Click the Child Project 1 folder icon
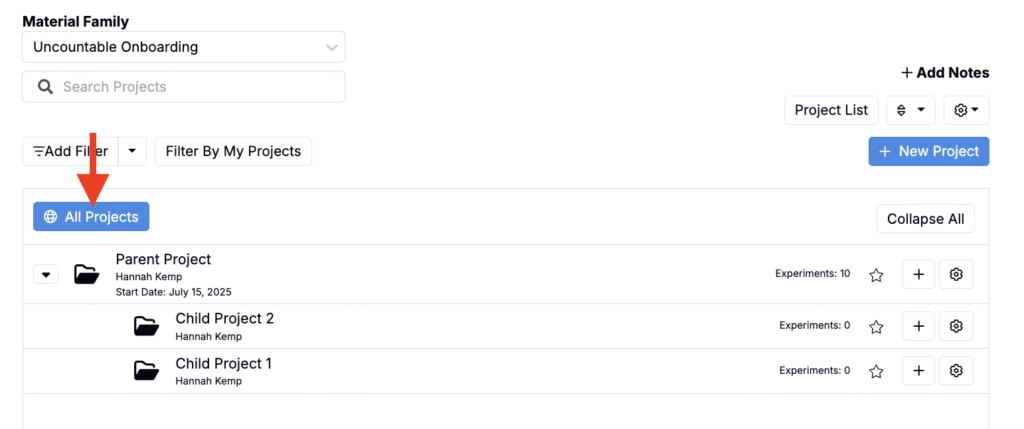This screenshot has width=1024, height=429. pyautogui.click(x=147, y=371)
